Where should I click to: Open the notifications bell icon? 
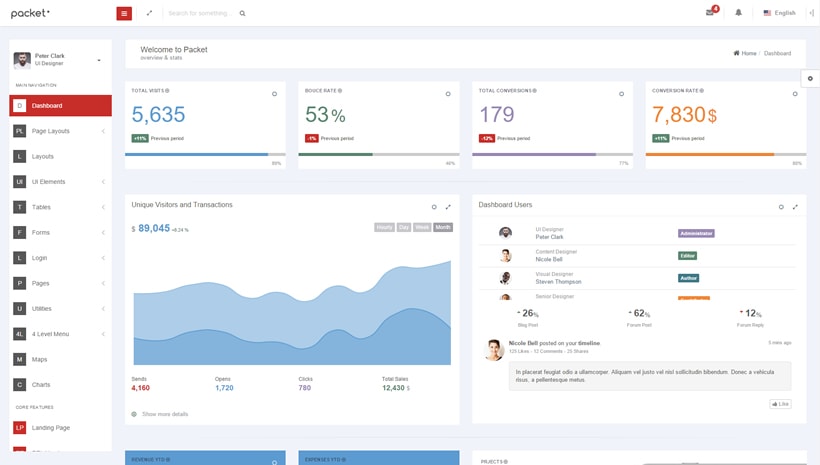[739, 13]
